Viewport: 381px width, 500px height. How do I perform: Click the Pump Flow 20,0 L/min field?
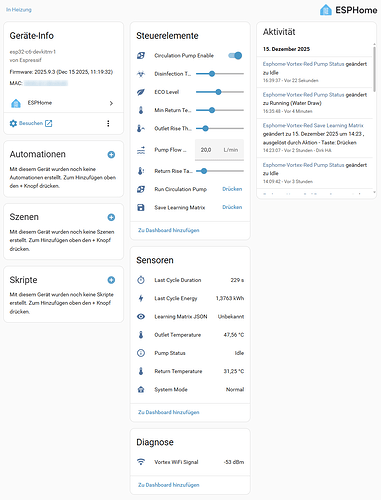click(219, 150)
